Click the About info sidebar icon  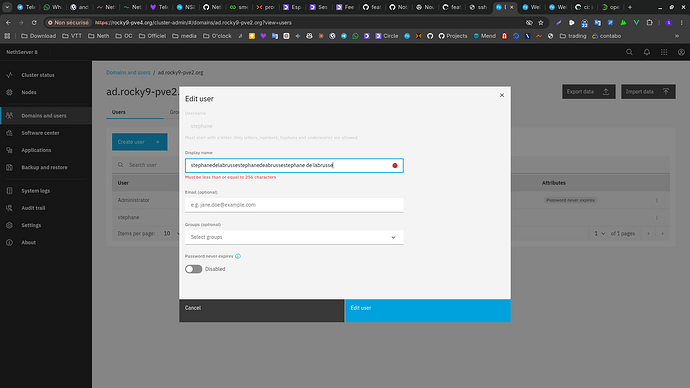(9, 242)
